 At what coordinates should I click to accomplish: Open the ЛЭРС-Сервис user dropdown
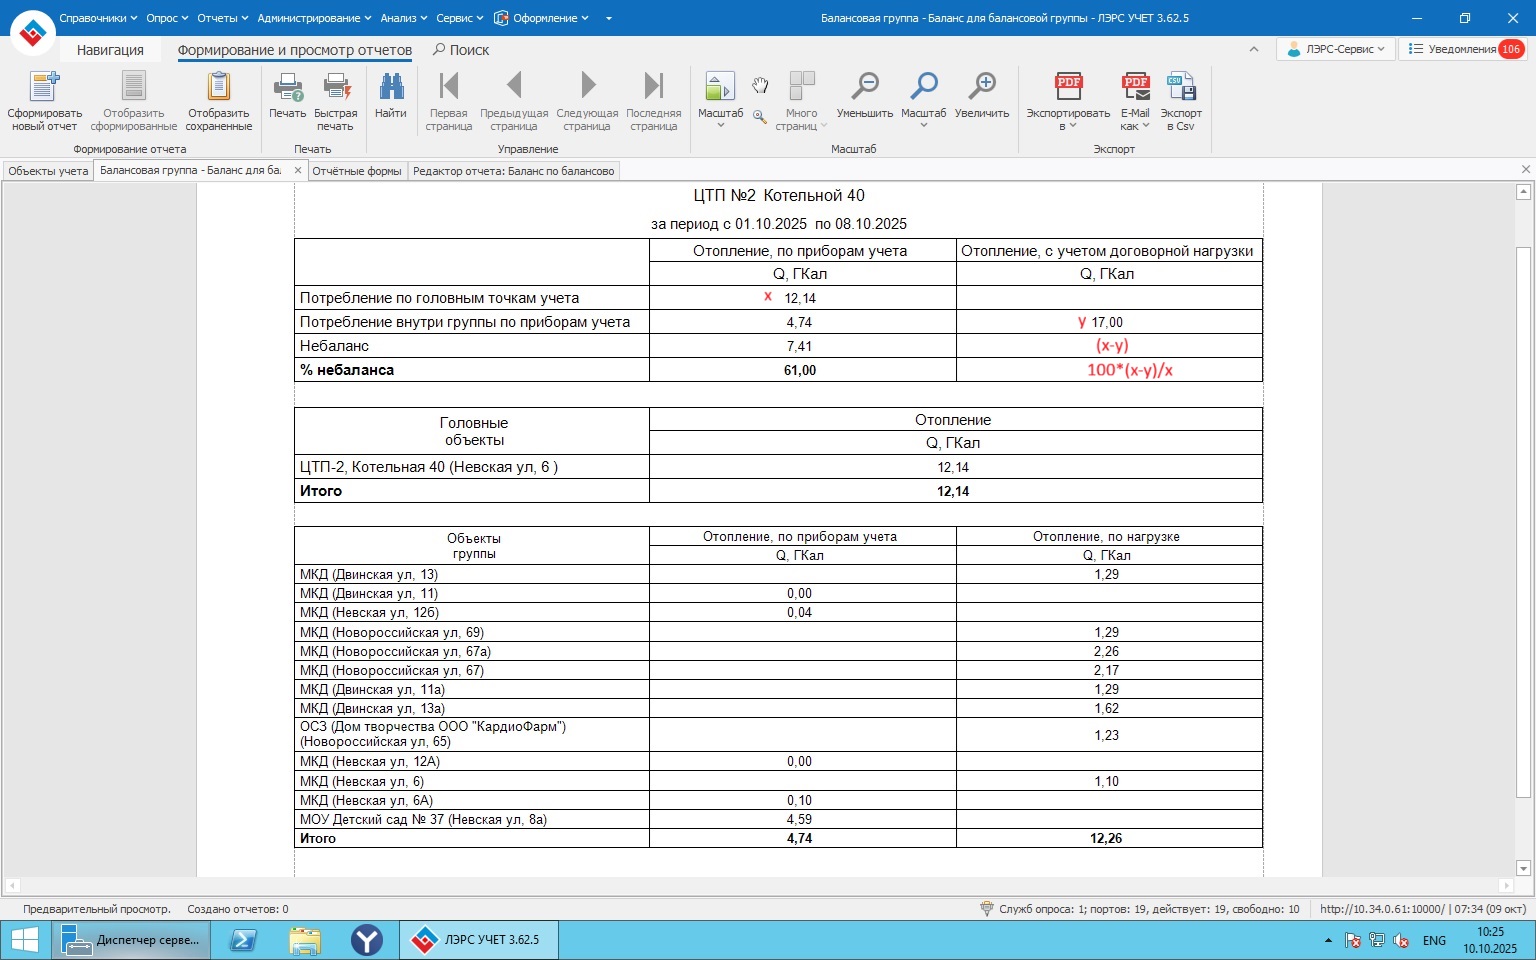(1335, 49)
